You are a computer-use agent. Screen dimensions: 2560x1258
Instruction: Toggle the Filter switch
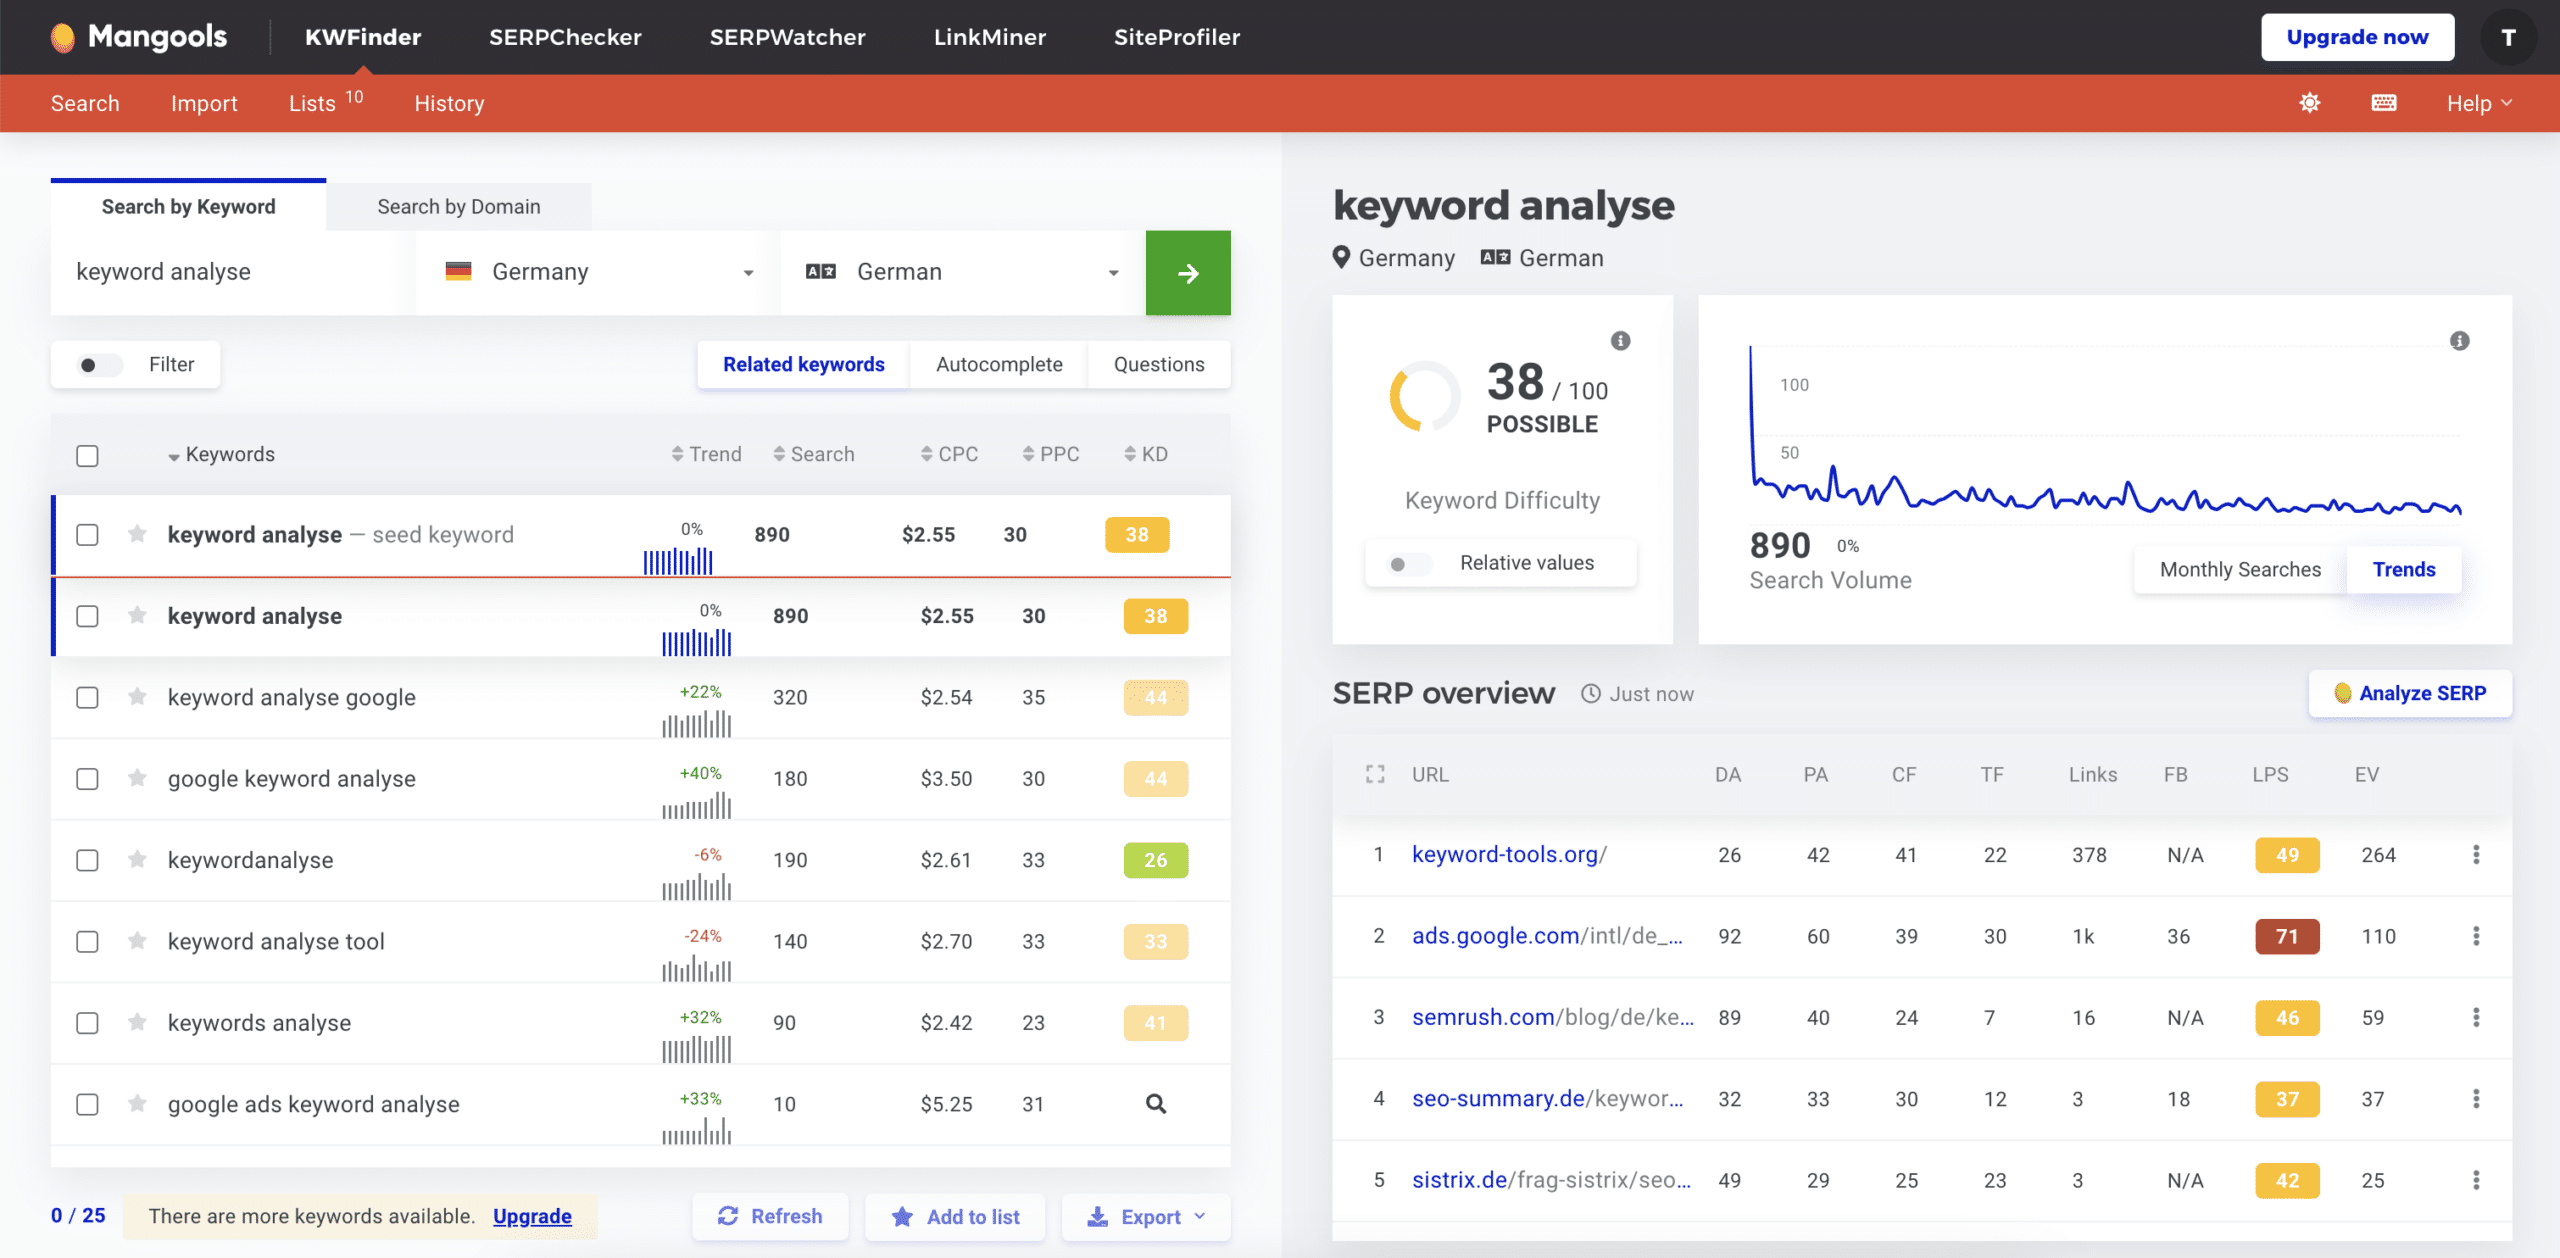pos(100,365)
